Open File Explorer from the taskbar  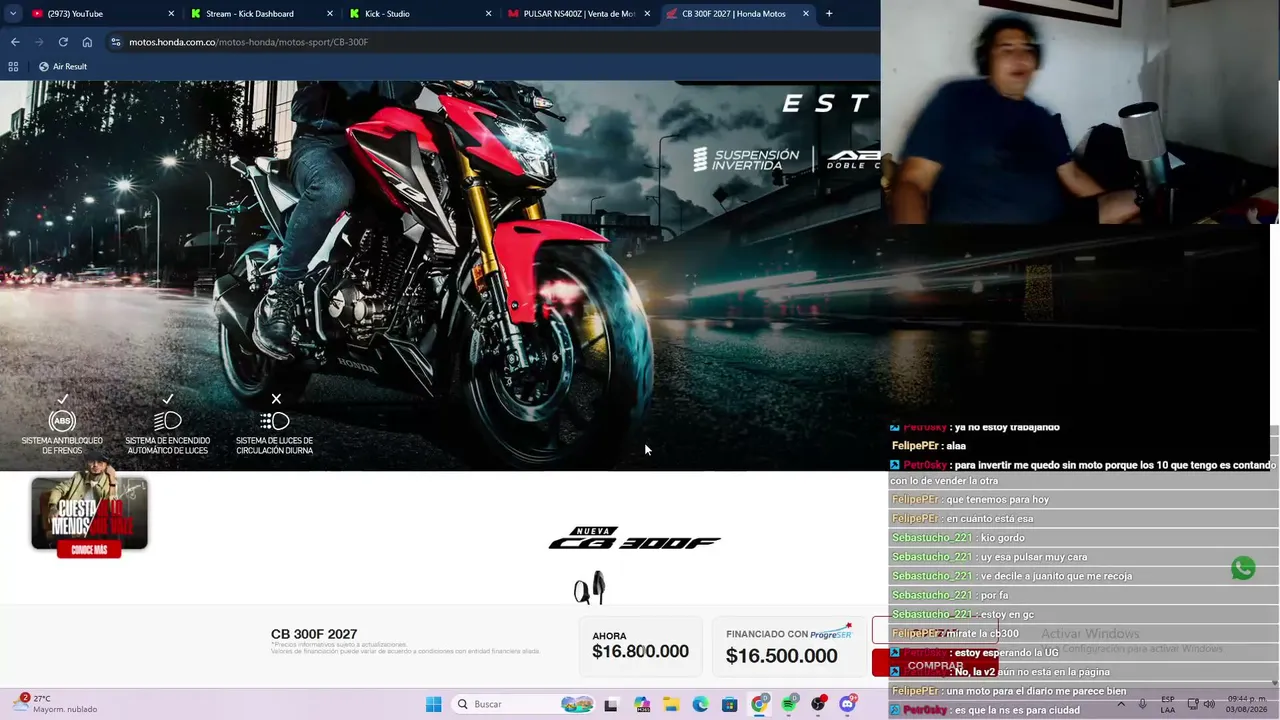(x=670, y=704)
